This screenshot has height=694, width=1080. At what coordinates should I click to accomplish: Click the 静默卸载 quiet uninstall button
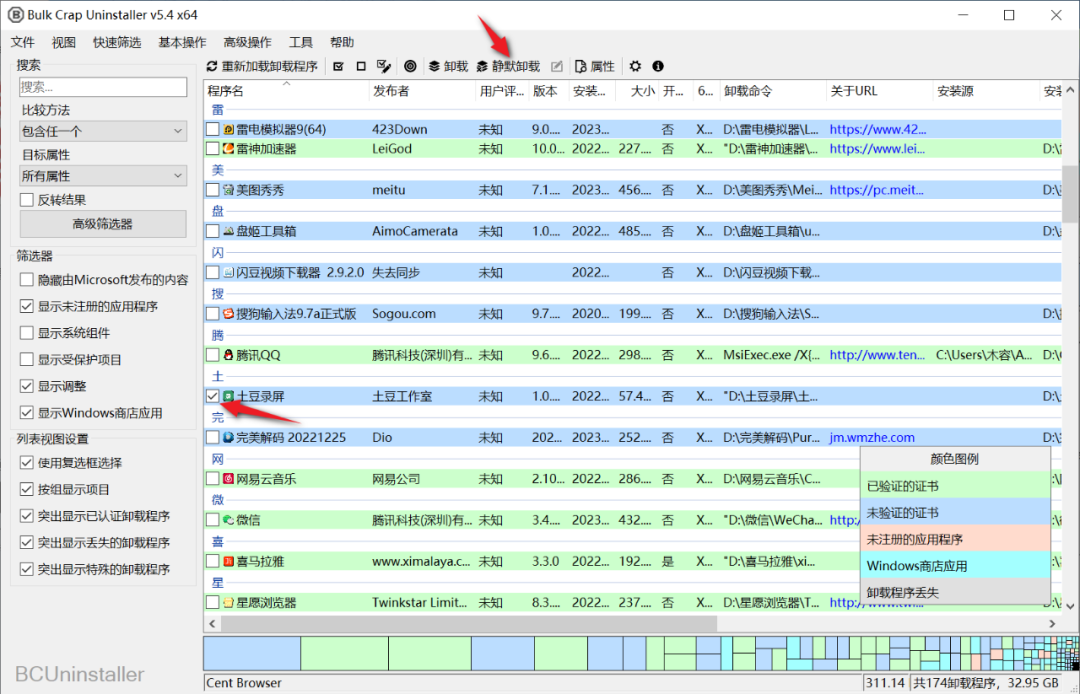click(x=508, y=66)
